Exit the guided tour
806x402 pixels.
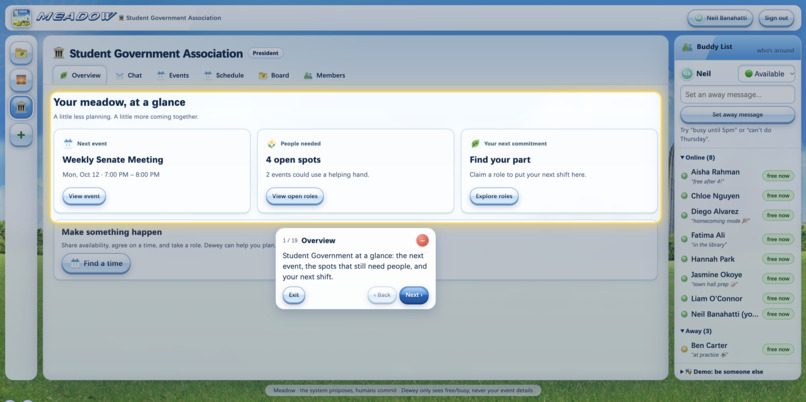[x=294, y=295]
